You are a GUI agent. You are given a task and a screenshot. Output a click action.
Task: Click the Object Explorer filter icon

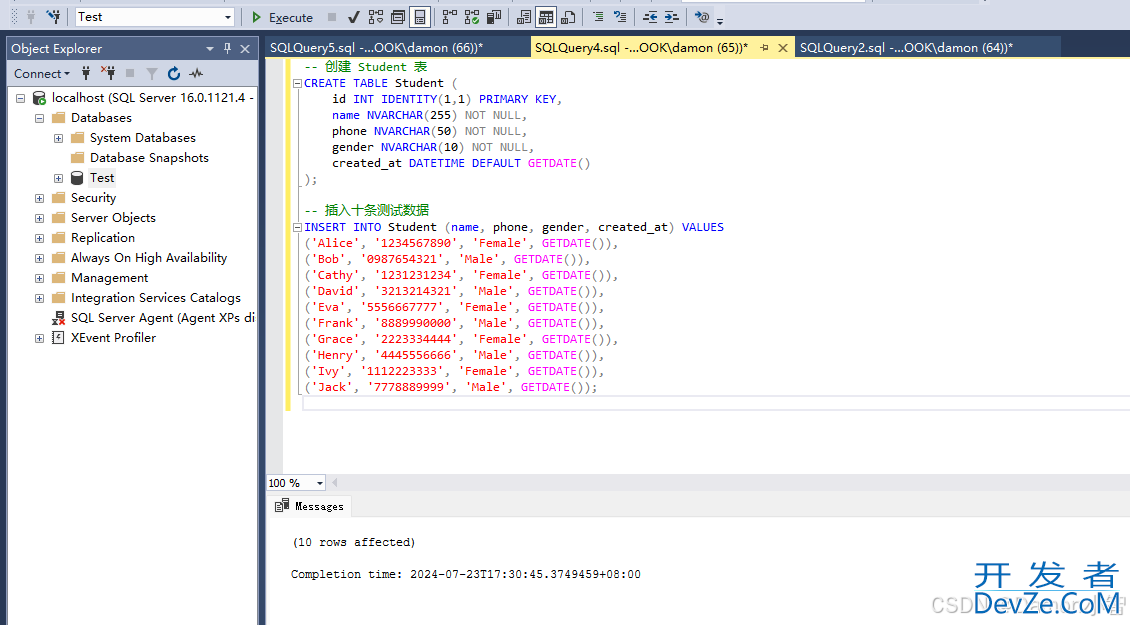coord(151,73)
